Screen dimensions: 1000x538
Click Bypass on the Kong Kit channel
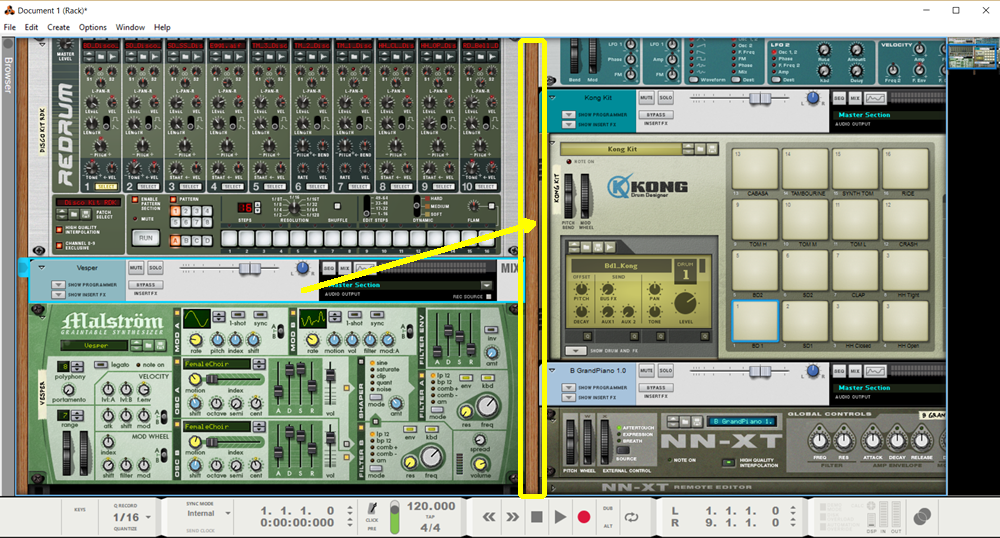point(656,115)
